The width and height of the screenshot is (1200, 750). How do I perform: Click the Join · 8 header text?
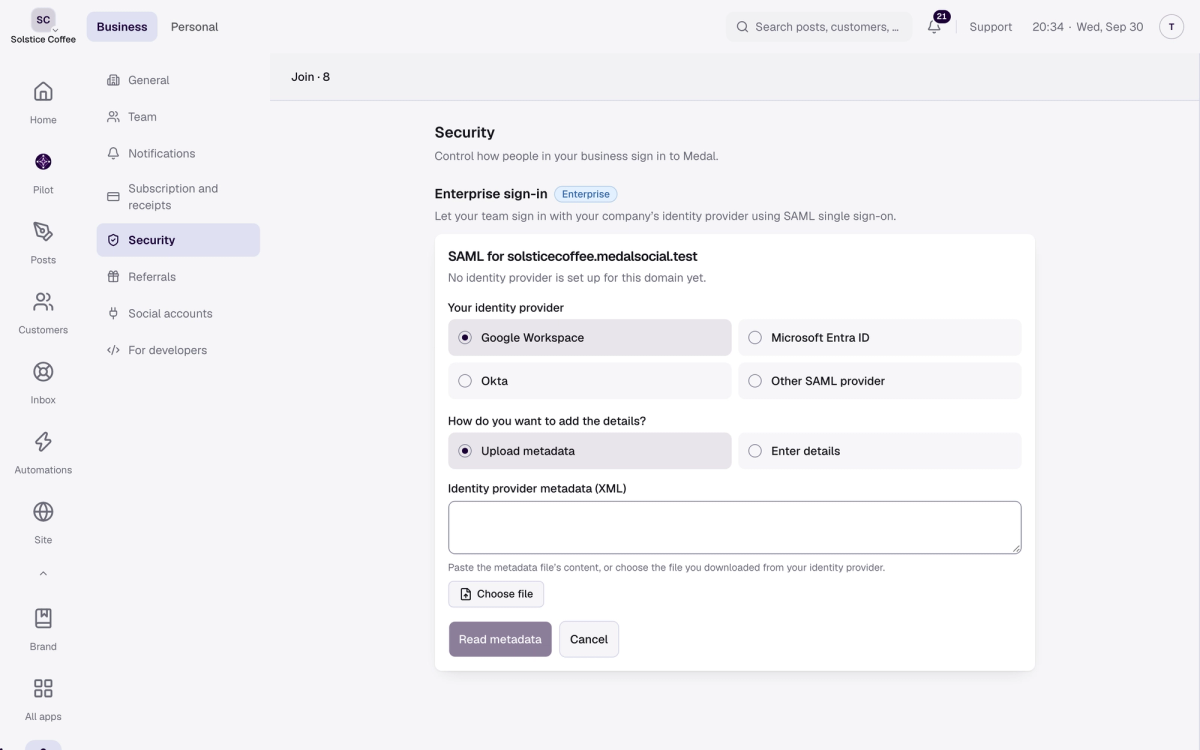click(310, 77)
